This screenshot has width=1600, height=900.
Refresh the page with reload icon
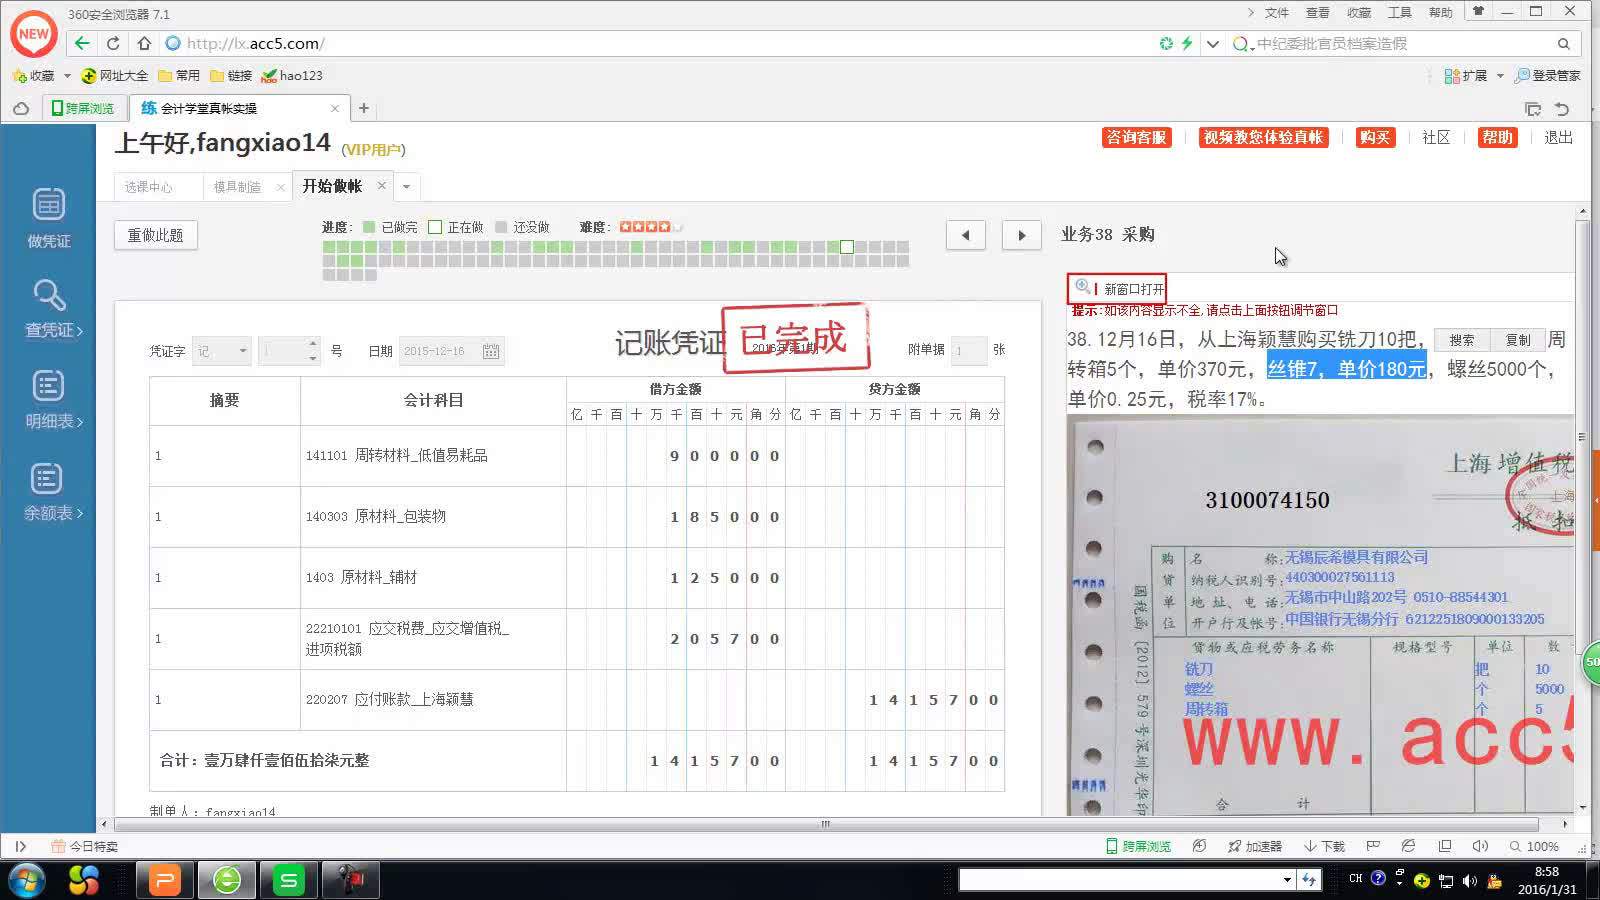tap(112, 43)
